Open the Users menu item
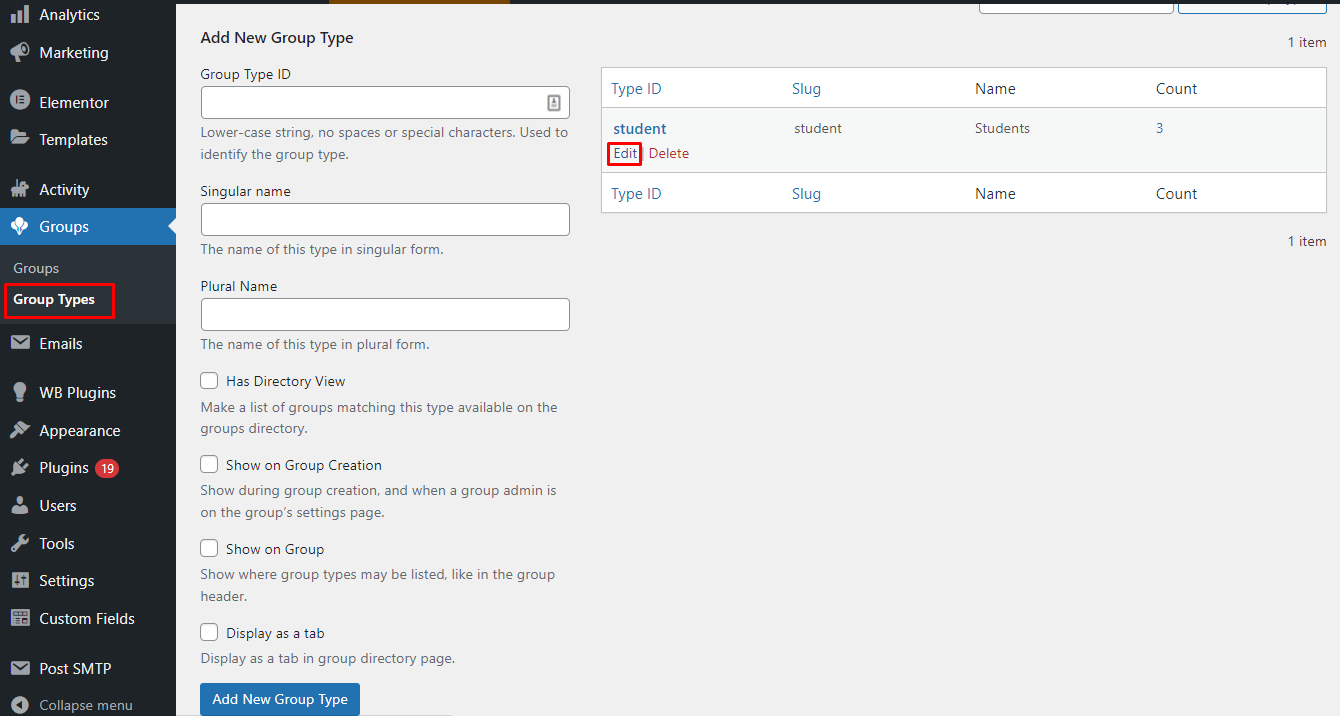Image resolution: width=1340 pixels, height=716 pixels. (x=57, y=506)
